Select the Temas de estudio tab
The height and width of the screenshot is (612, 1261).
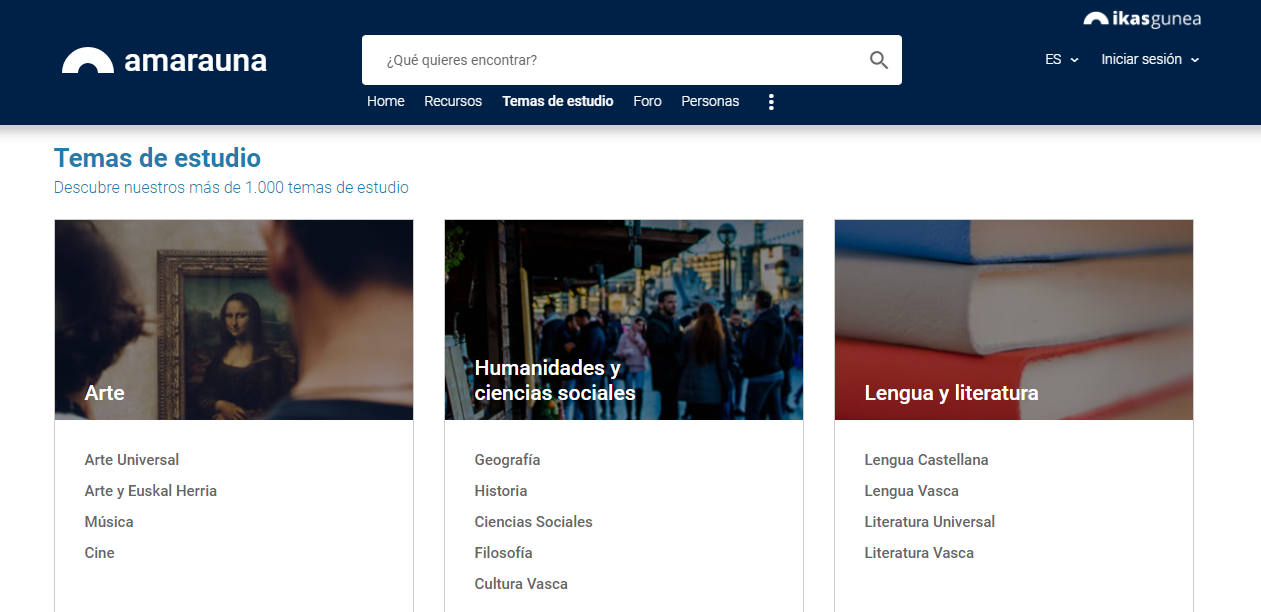558,101
